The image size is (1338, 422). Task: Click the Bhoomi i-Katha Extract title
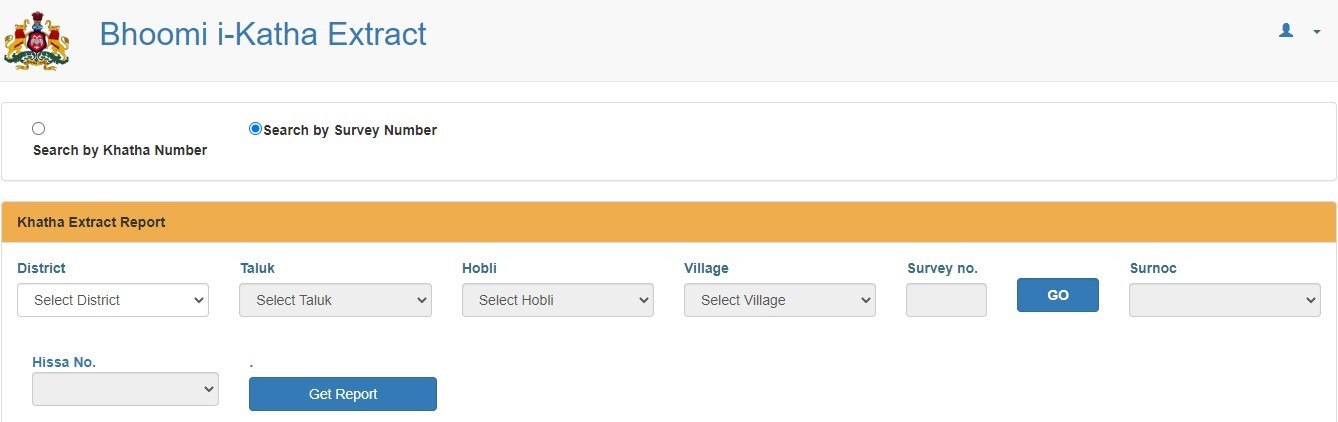(263, 34)
